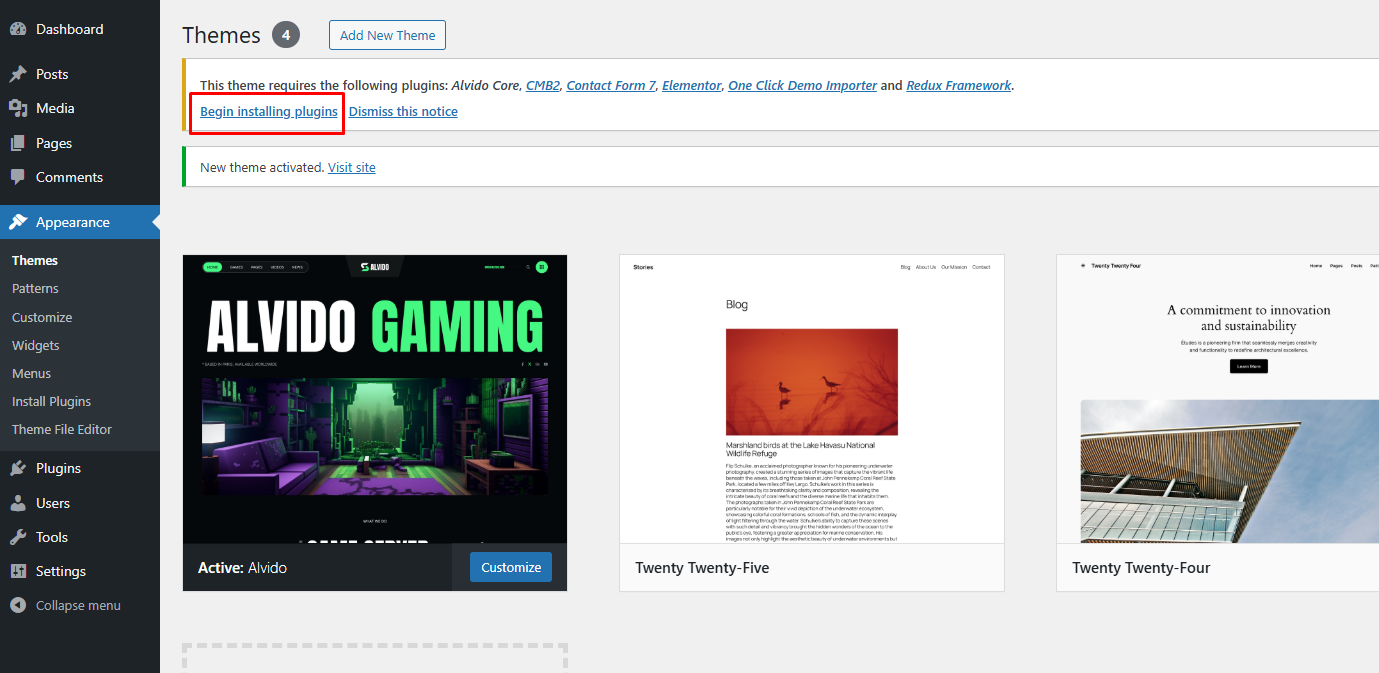The height and width of the screenshot is (673, 1379).
Task: Select the Twenty Twenty-Five theme screenshot
Action: coord(812,399)
